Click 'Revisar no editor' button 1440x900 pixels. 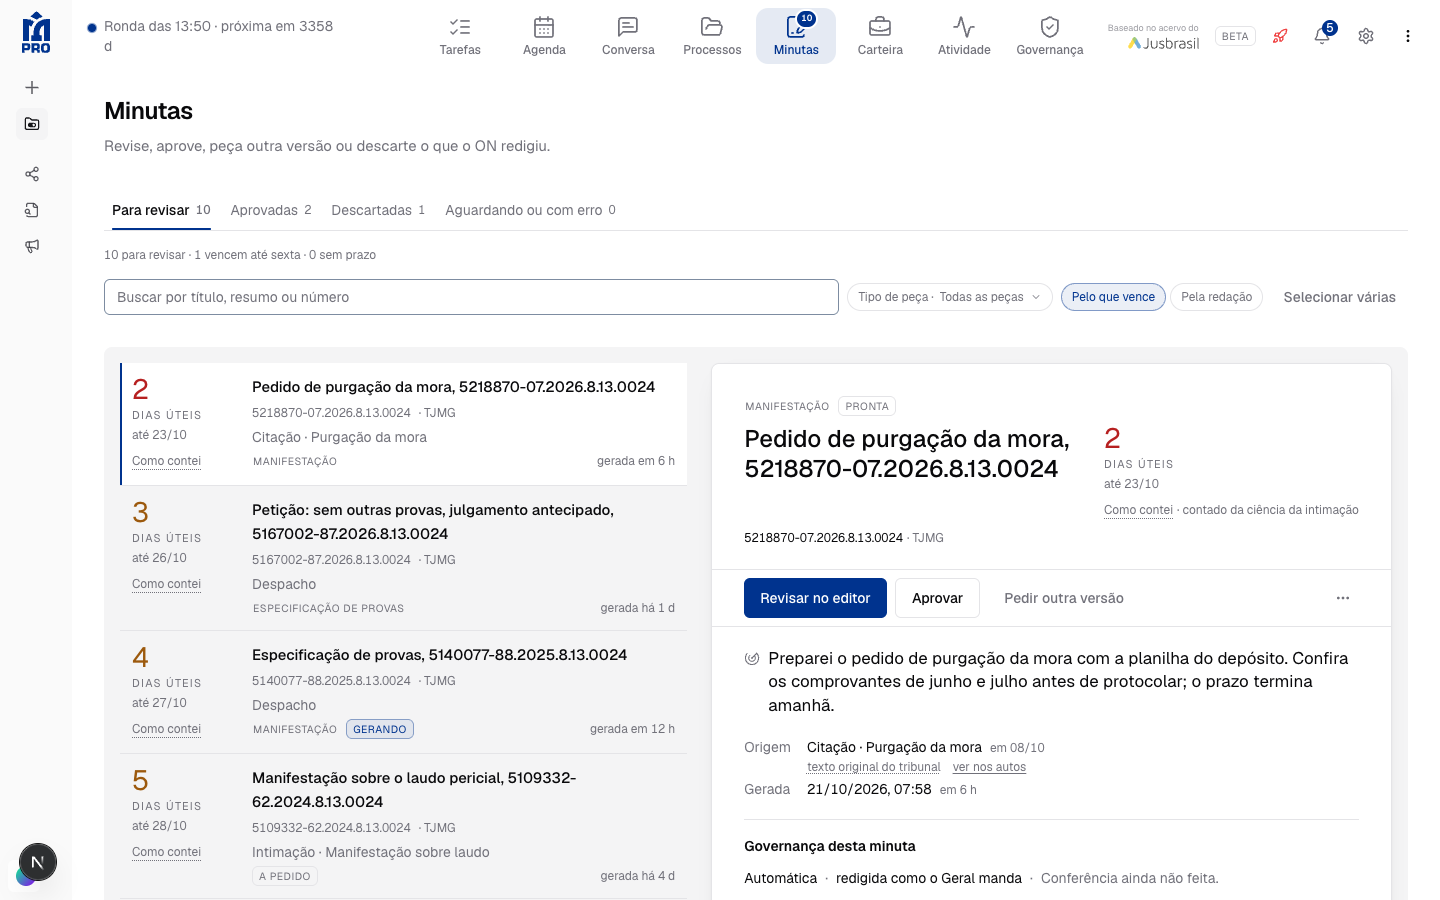815,598
